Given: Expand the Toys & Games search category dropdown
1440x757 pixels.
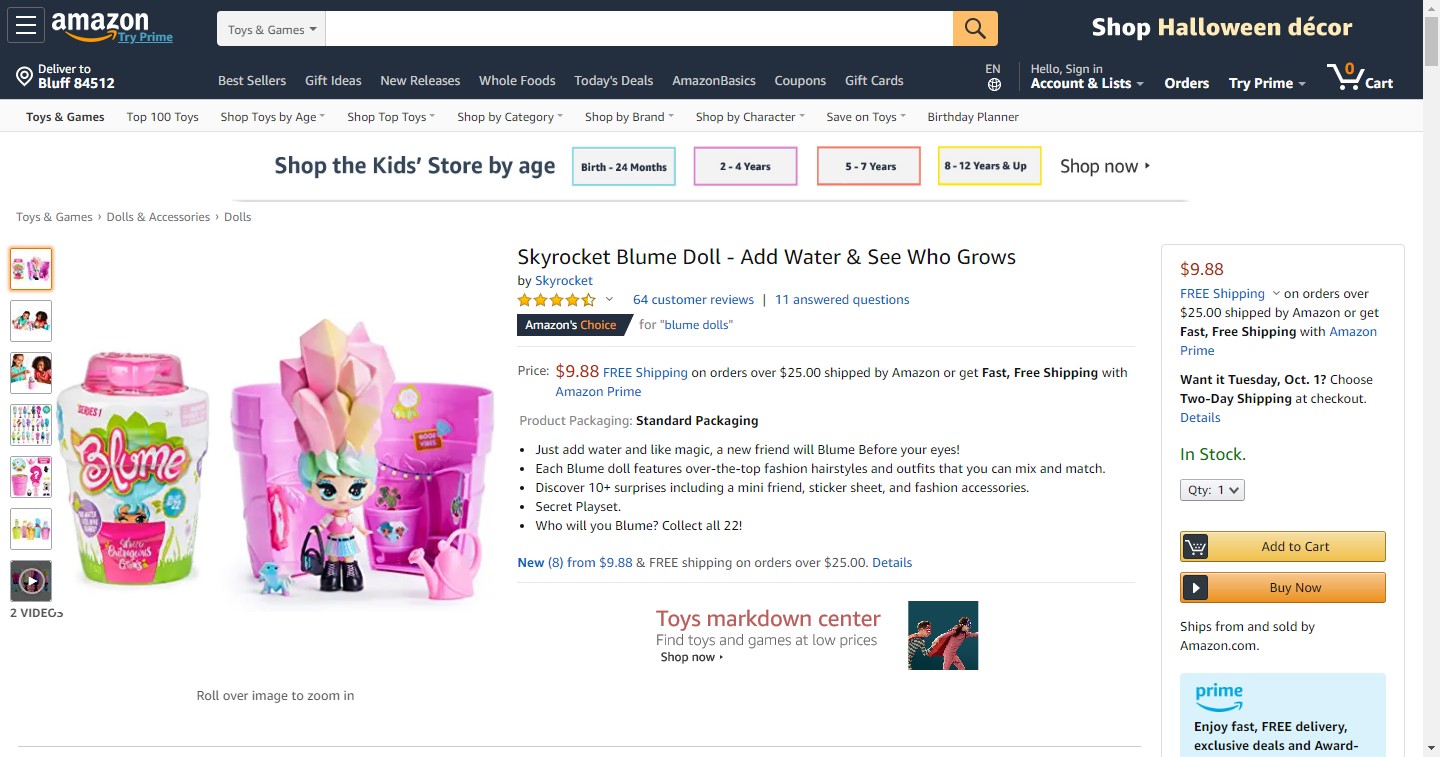Looking at the screenshot, I should point(271,30).
